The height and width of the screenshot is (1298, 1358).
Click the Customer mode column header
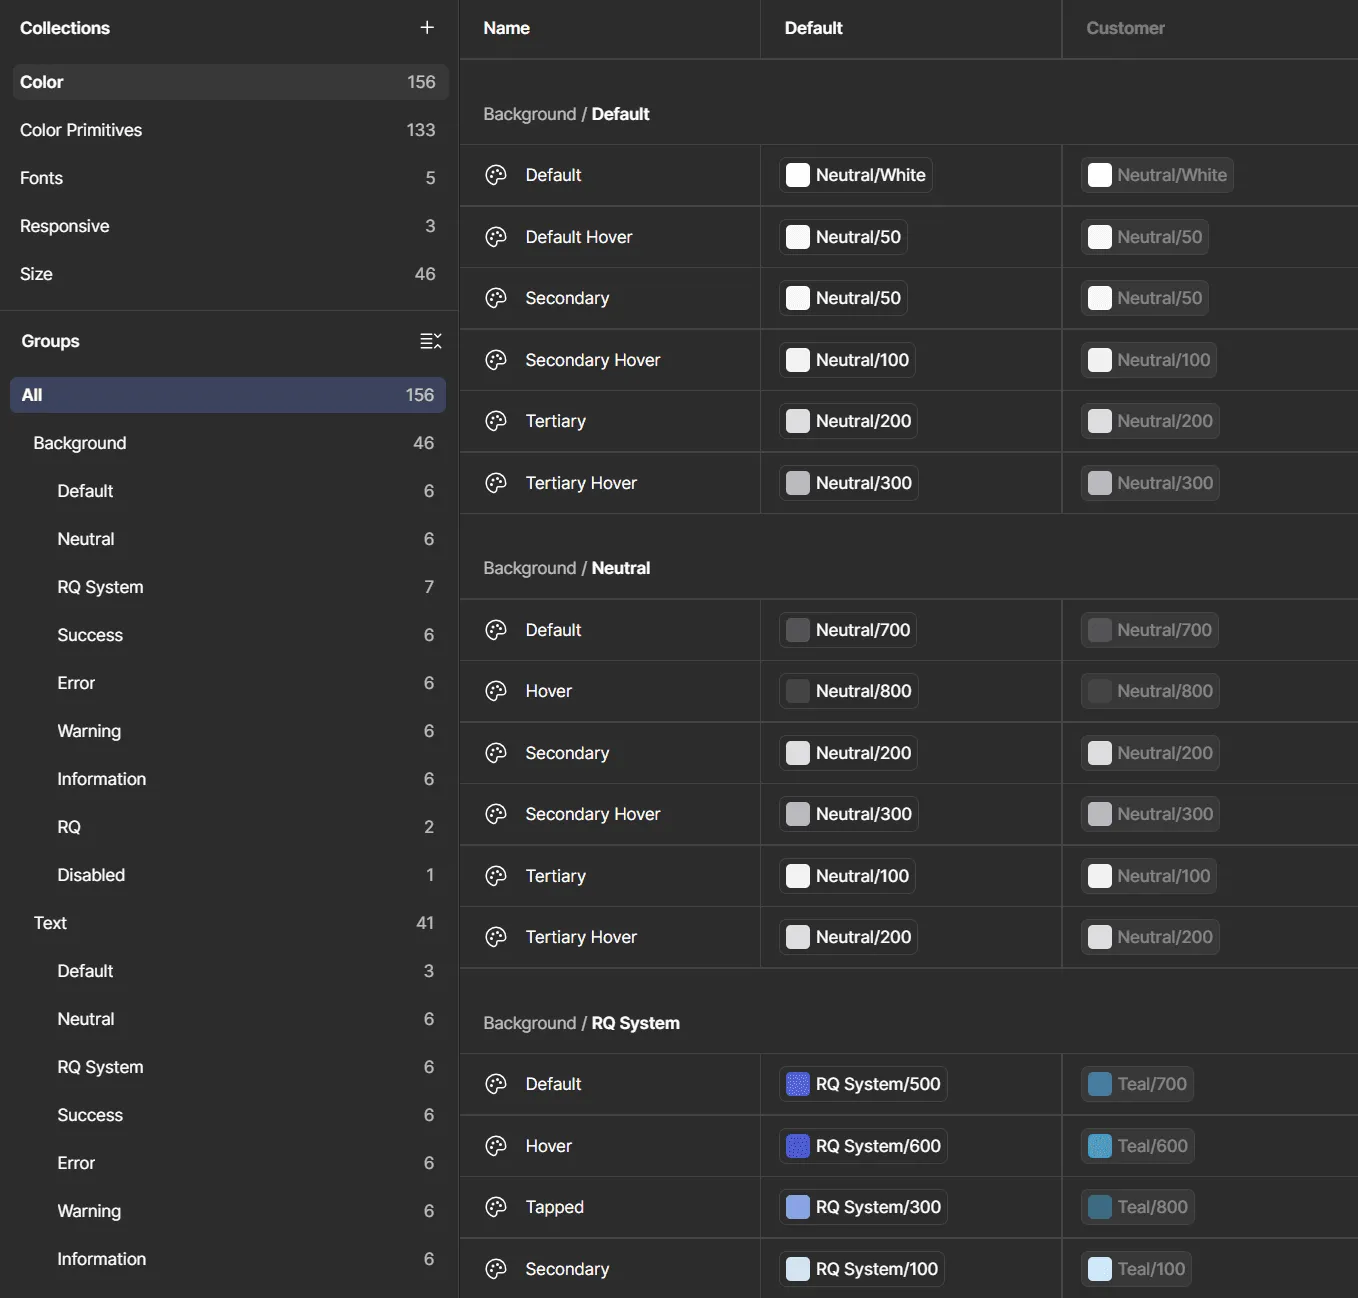[x=1125, y=28]
